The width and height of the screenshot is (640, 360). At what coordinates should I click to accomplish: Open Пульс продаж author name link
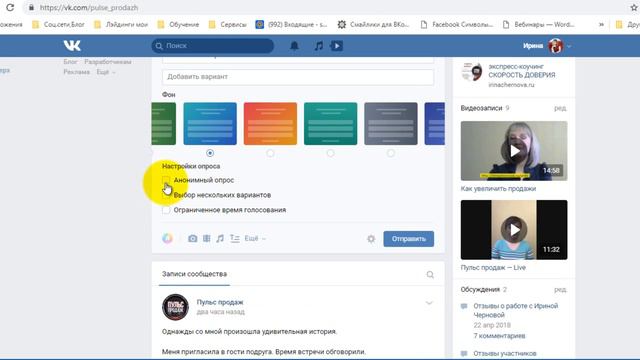pos(220,302)
